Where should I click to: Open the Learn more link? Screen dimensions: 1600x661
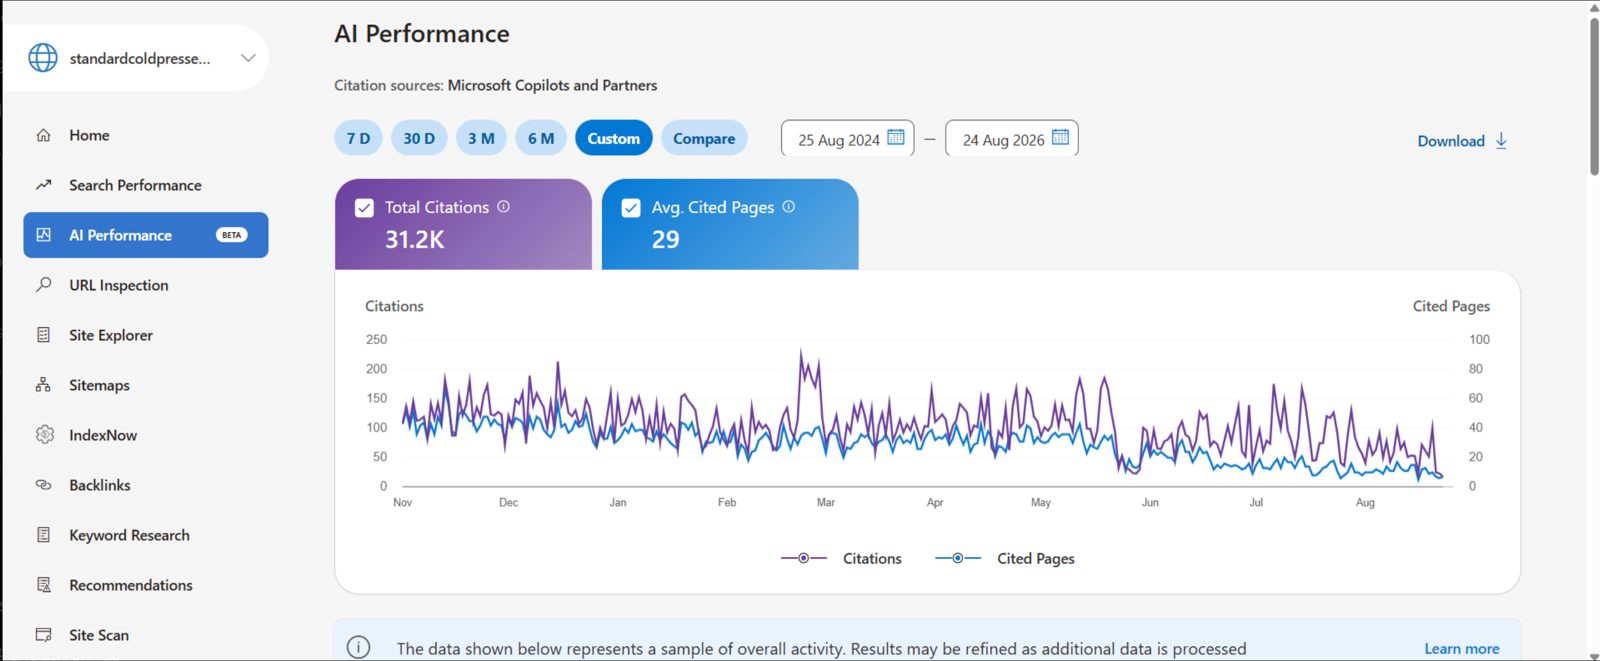pos(1461,649)
